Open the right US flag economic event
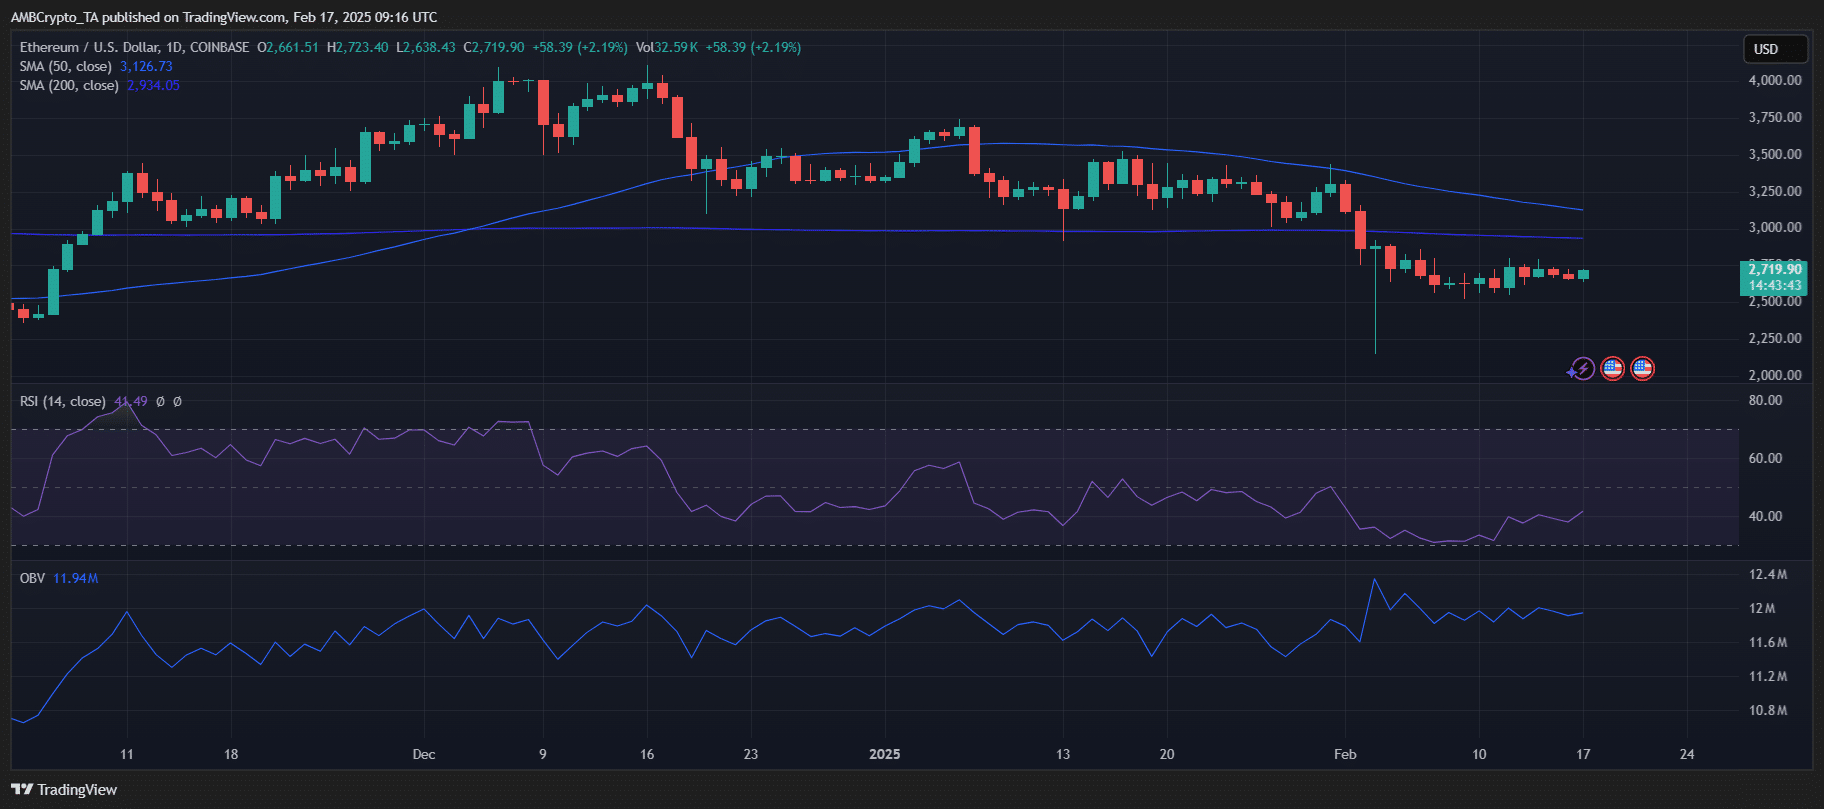Screen dimensions: 1824x809 [x=1642, y=369]
